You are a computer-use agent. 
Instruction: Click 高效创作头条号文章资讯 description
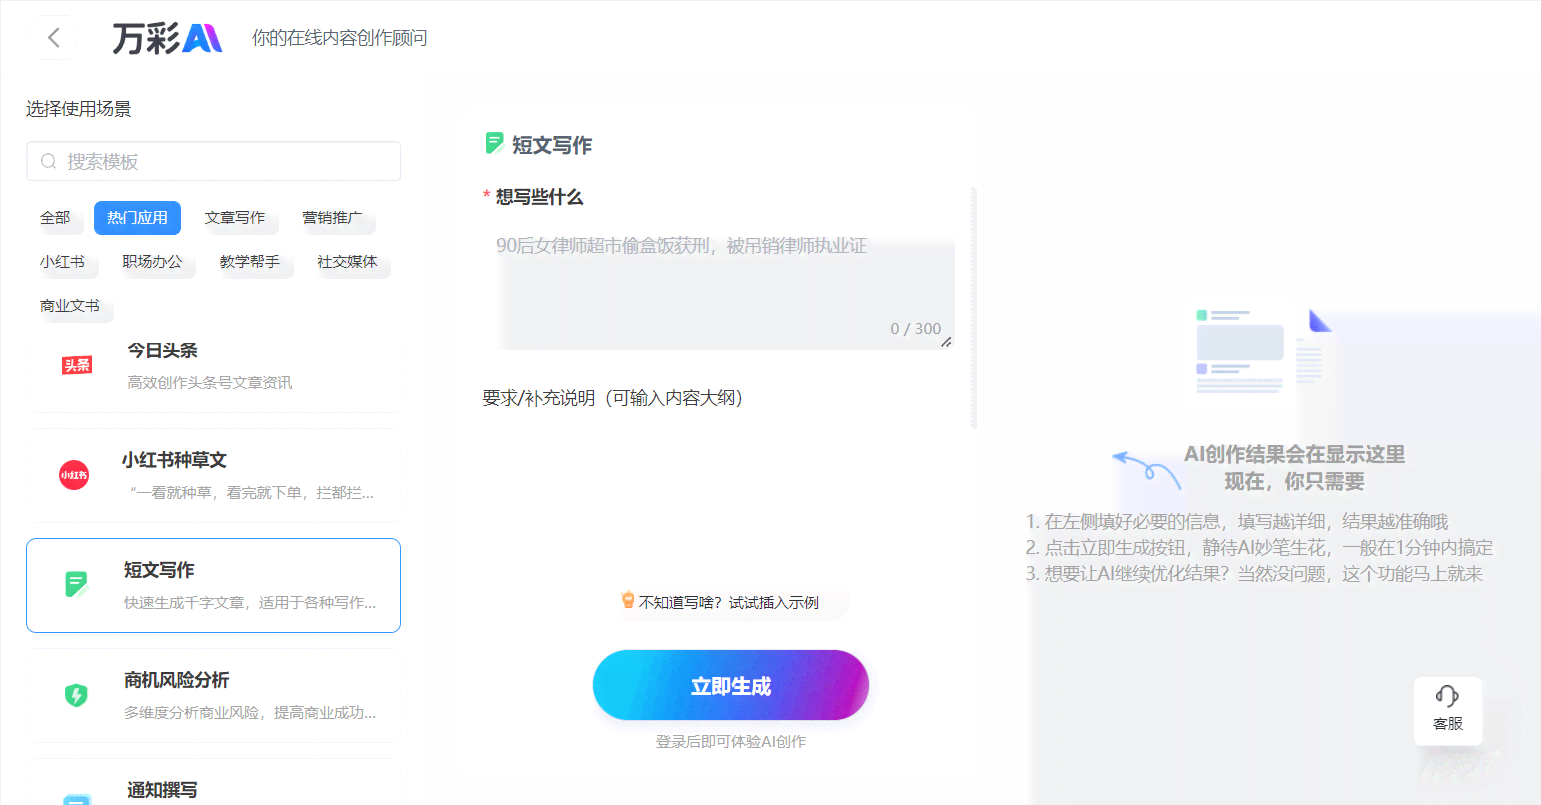[209, 383]
